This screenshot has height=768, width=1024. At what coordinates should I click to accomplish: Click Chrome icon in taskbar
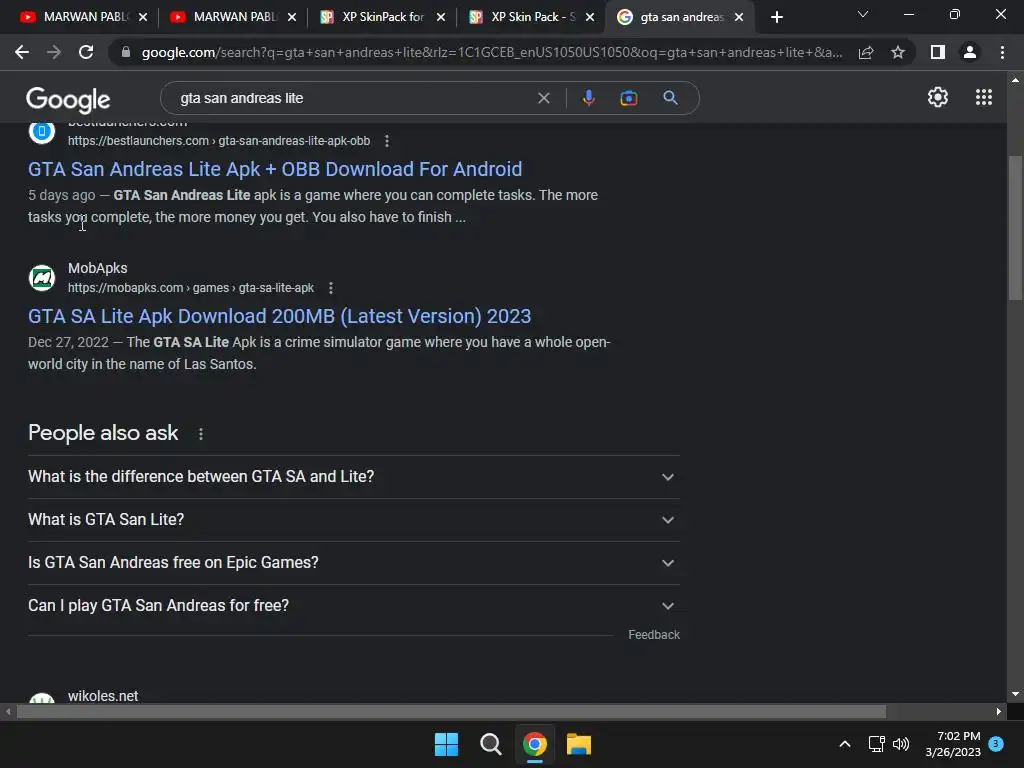(535, 744)
